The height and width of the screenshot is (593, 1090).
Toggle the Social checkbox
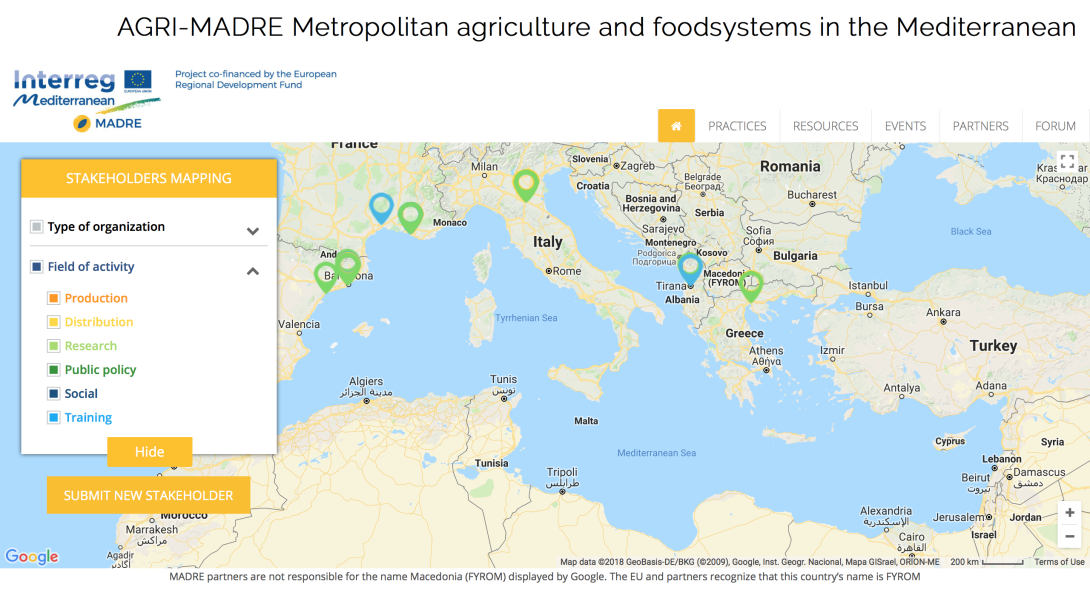54,393
